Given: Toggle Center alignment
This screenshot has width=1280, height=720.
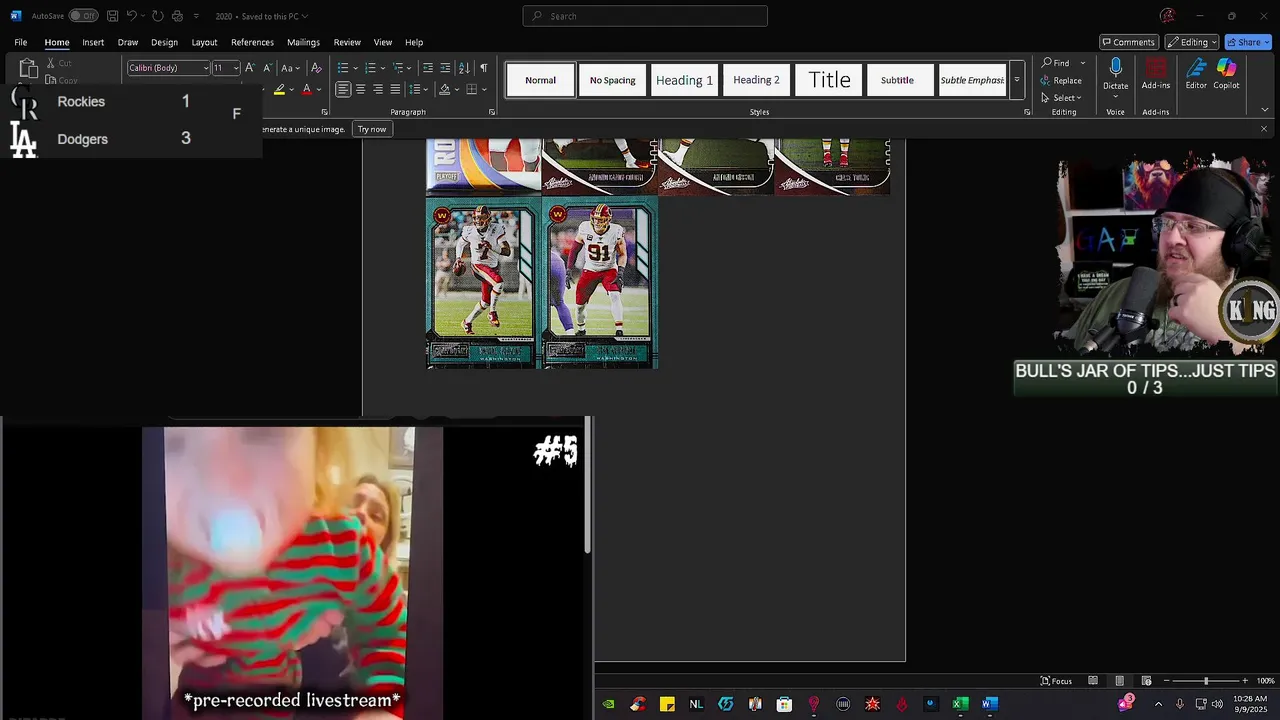Looking at the screenshot, I should pos(360,89).
